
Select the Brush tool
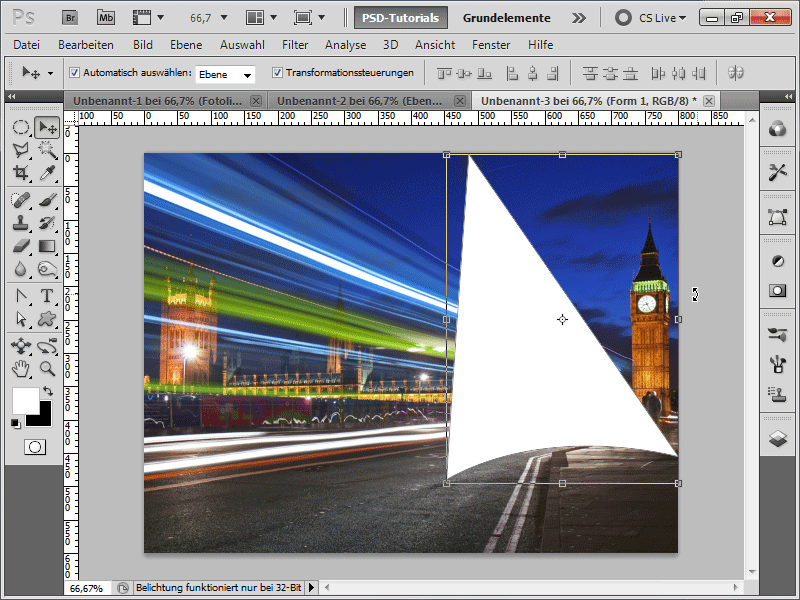(47, 200)
